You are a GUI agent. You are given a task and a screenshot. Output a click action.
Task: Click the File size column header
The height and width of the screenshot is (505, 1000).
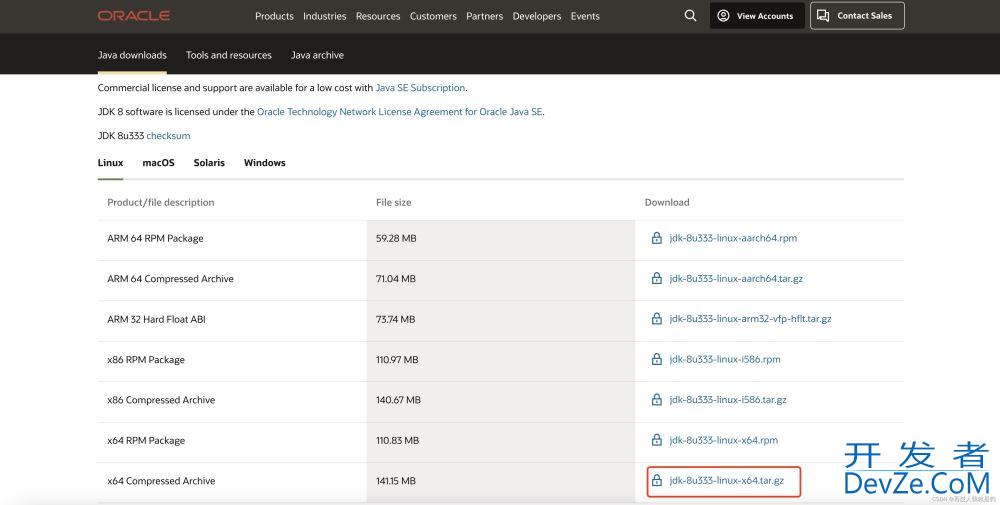(393, 202)
